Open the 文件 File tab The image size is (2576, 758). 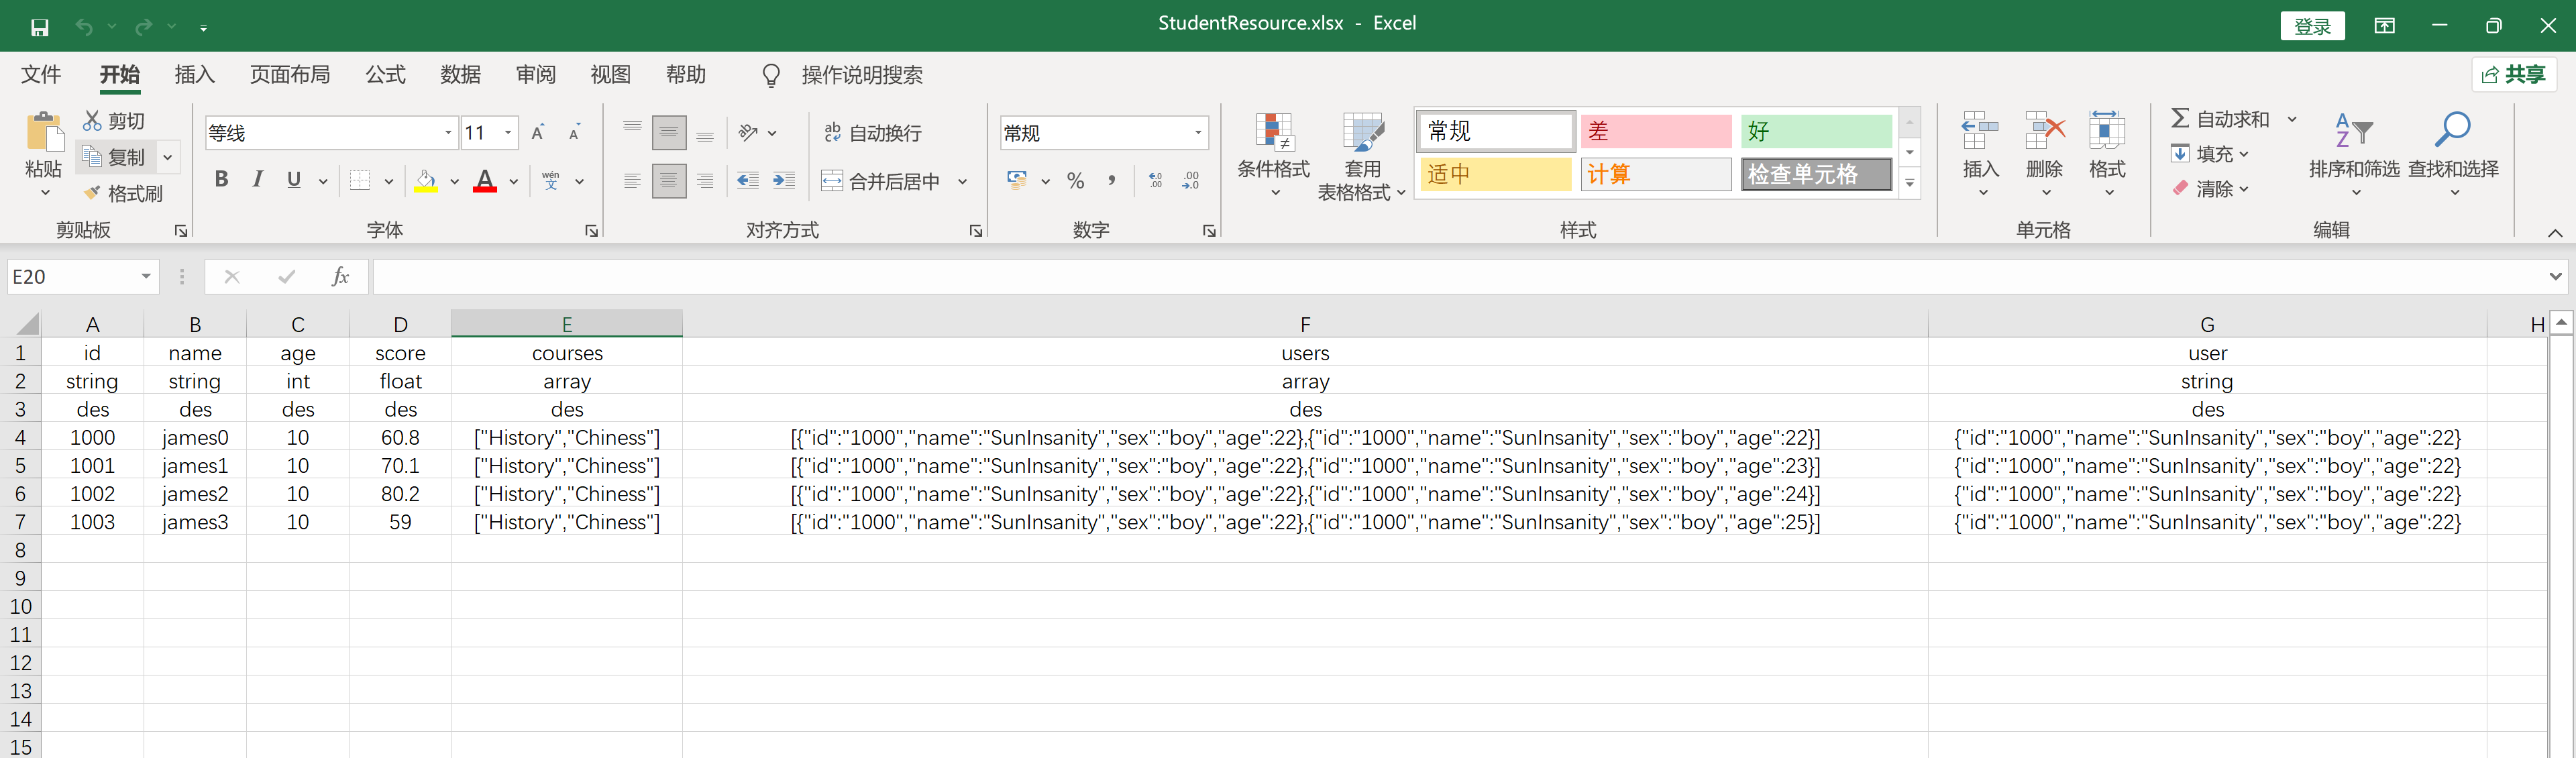tap(41, 75)
